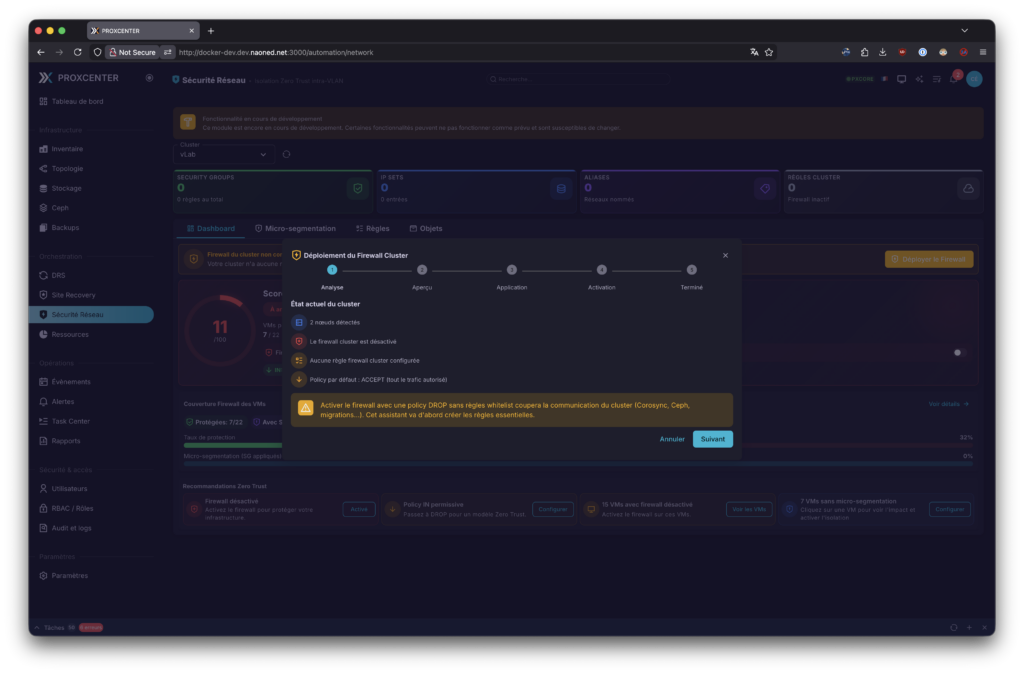Click the AI sparkle icon in header
The width and height of the screenshot is (1024, 674).
tap(919, 79)
